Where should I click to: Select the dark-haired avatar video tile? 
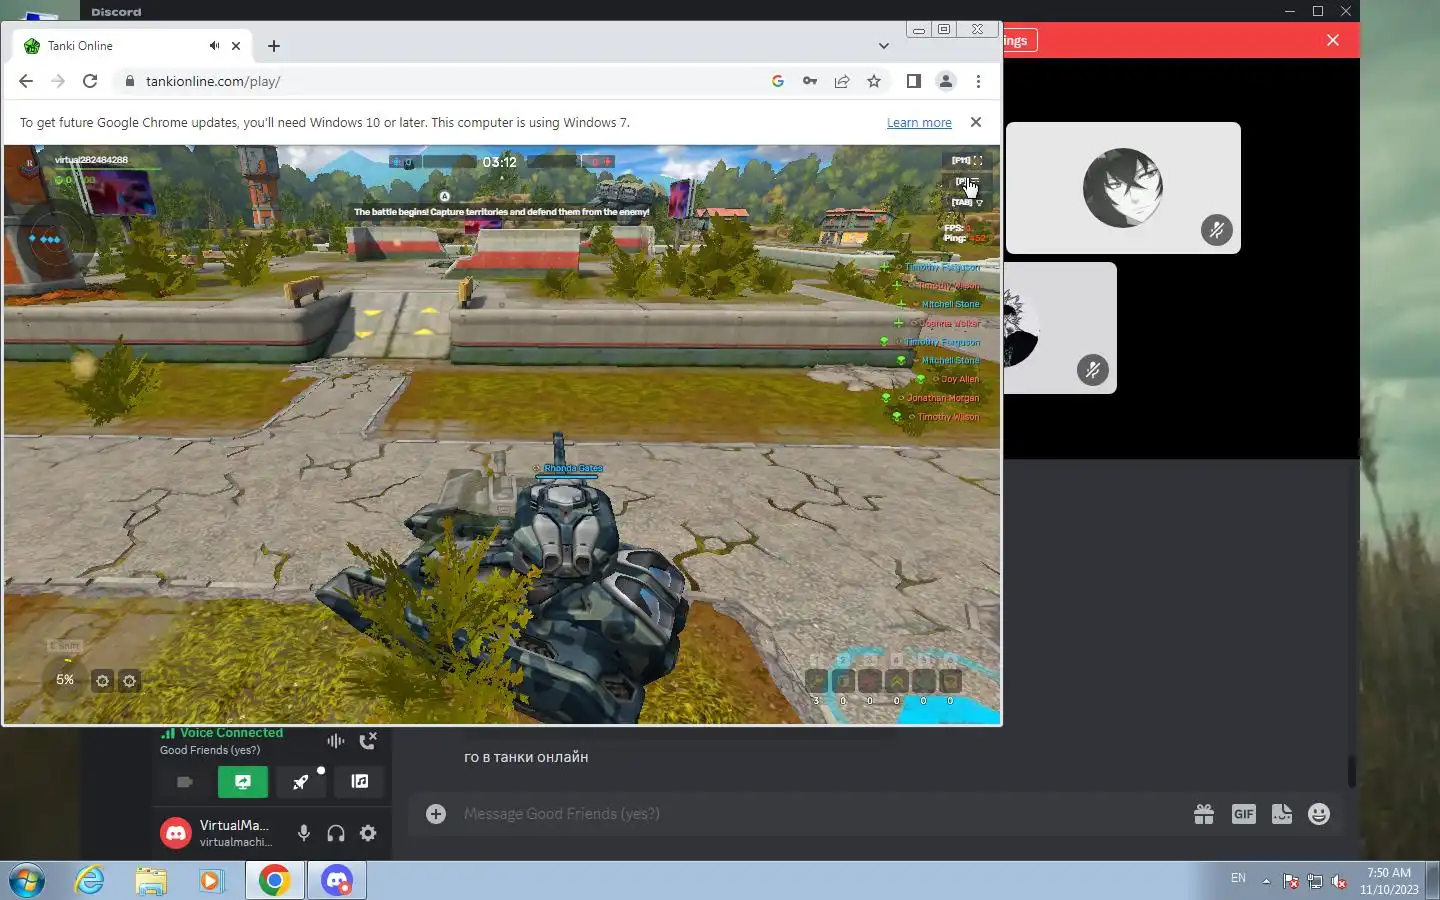[x=1123, y=188]
